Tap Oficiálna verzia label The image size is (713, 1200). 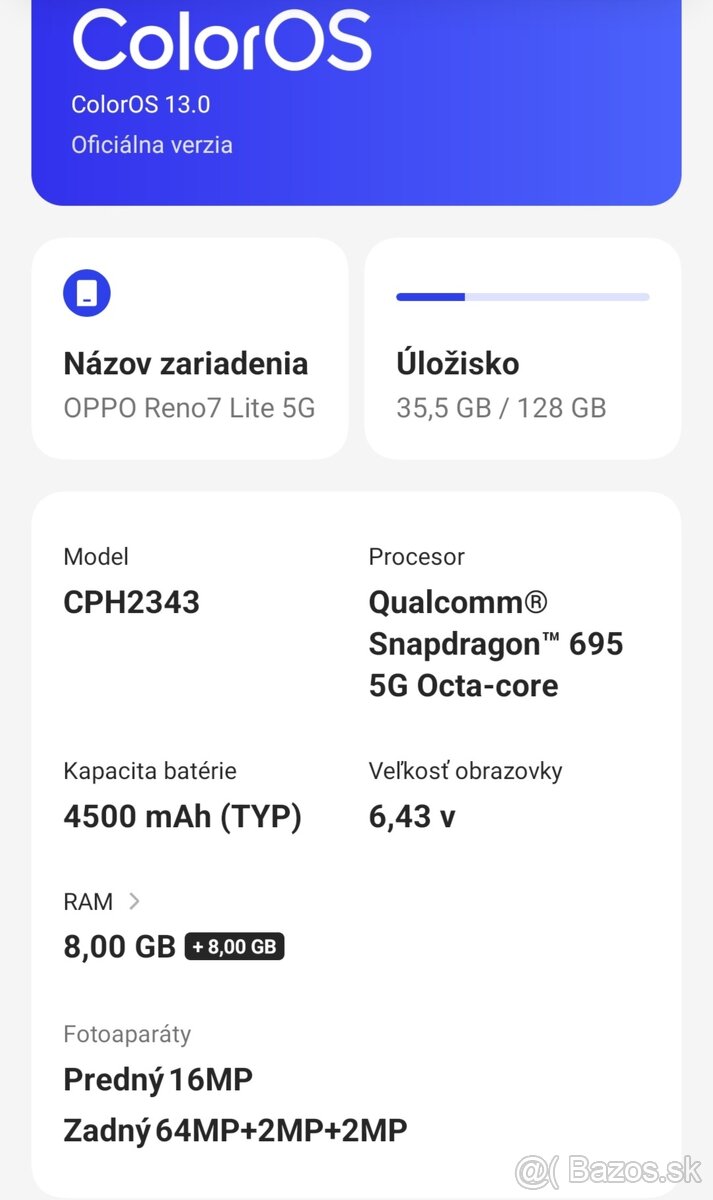[x=152, y=145]
